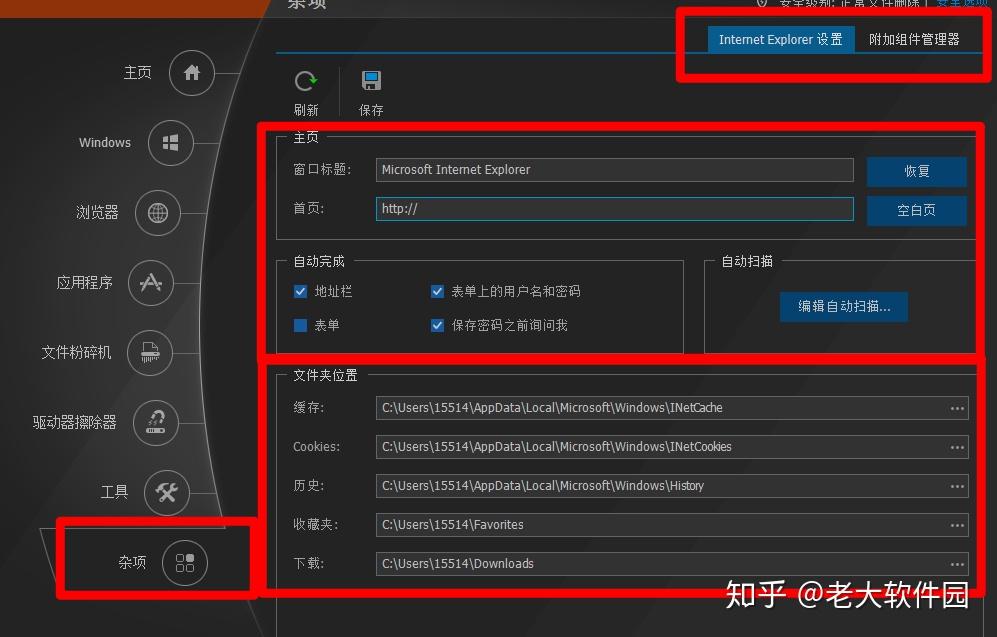Click the 空白页 blank page button

pos(917,210)
